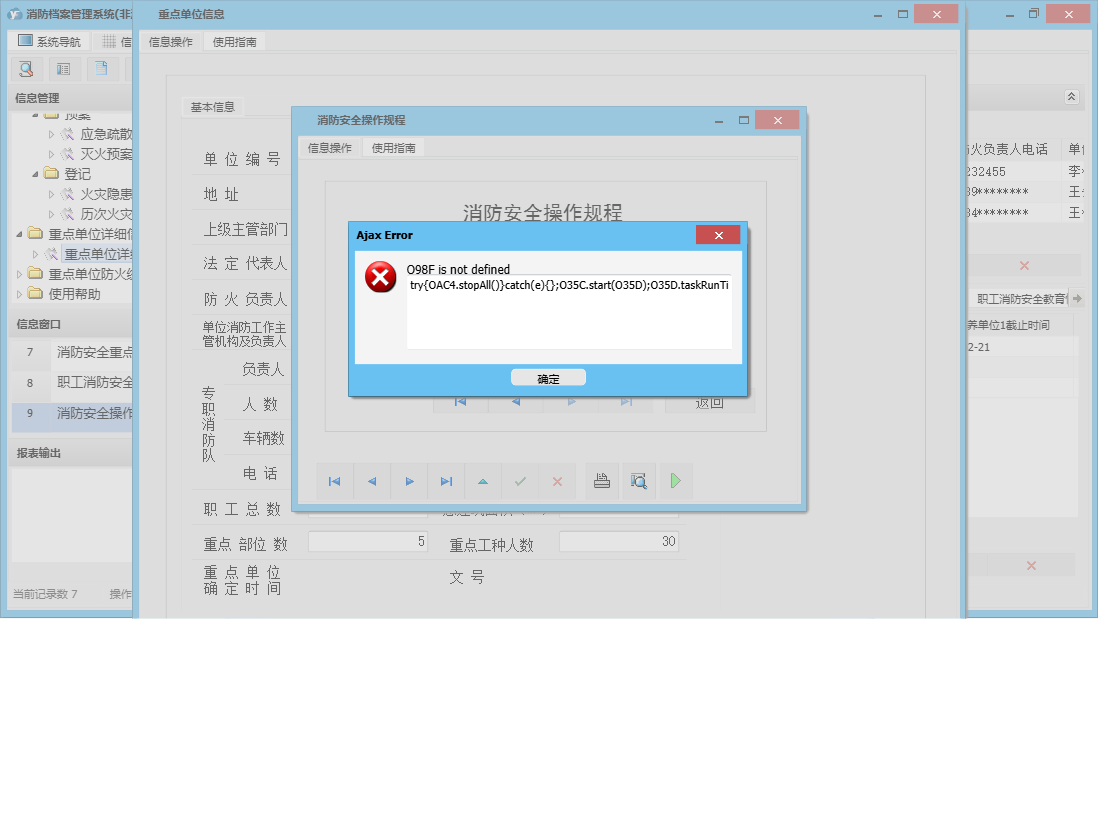This screenshot has height=817, width=1098.
Task: Click the green checkmark confirm record icon
Action: (520, 481)
